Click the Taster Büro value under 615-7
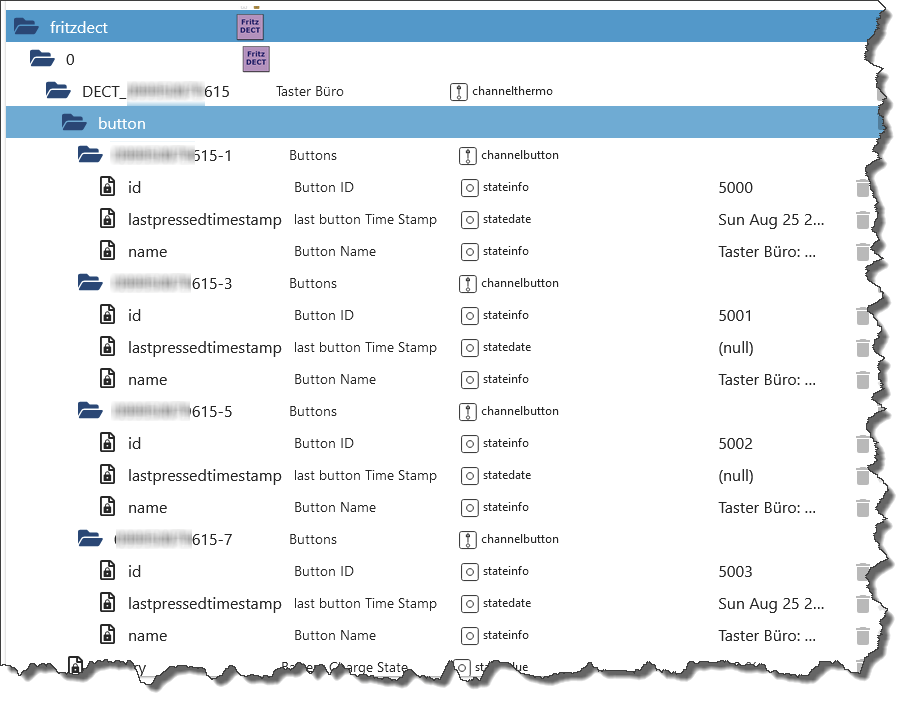This screenshot has height=704, width=911. [x=767, y=635]
